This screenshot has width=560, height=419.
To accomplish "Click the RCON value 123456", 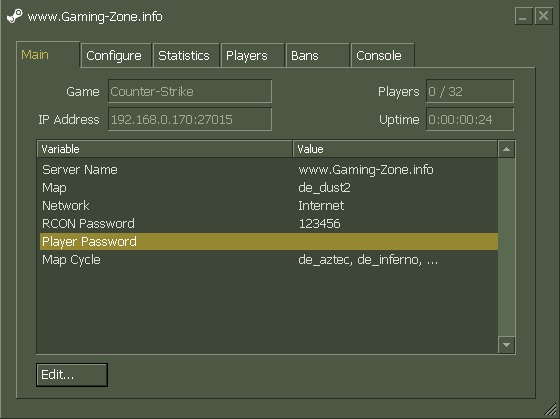I will 319,224.
